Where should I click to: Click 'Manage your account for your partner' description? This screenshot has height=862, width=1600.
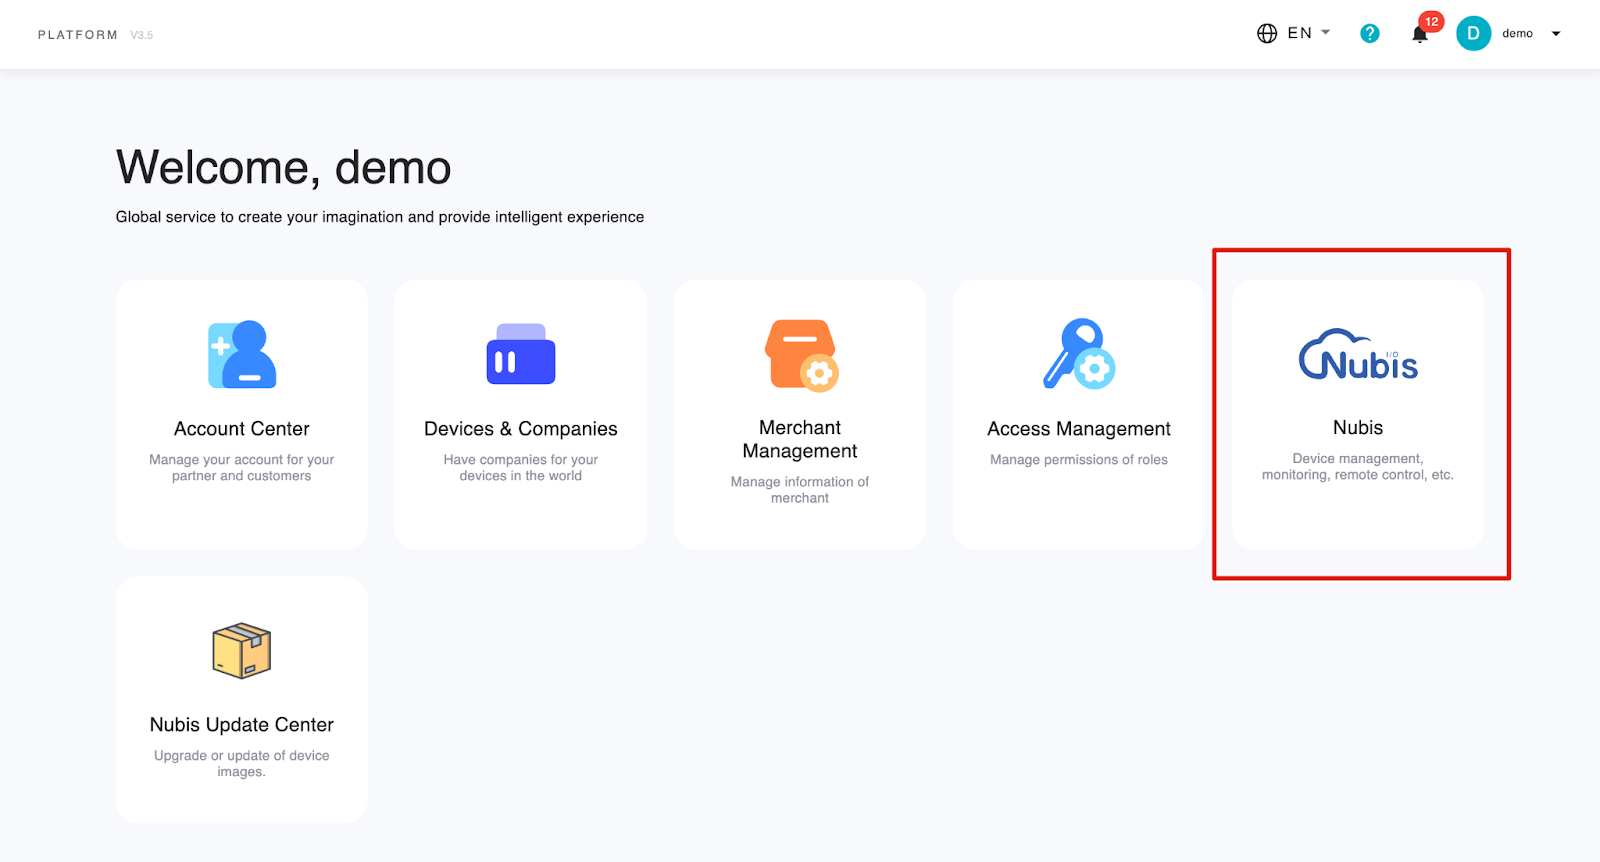tap(242, 468)
